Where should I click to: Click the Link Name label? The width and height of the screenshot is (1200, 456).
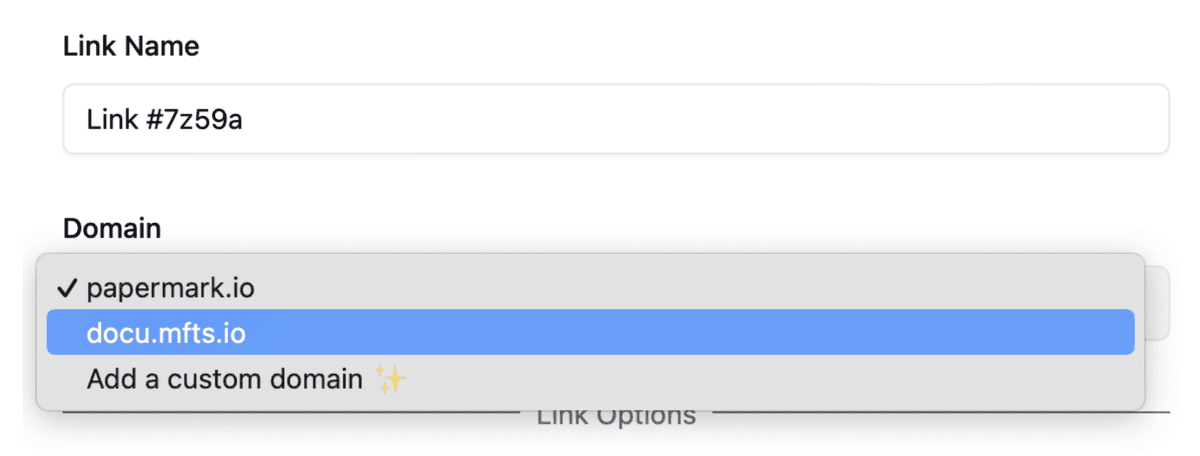(x=130, y=46)
